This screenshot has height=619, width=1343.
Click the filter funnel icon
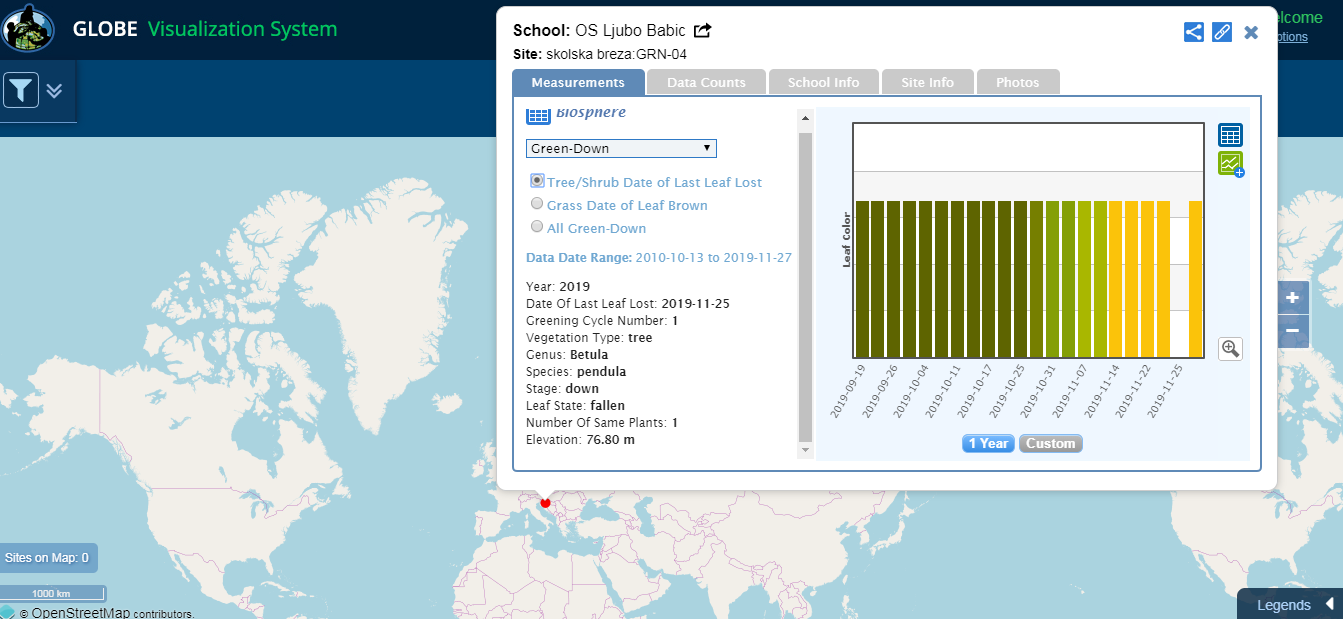pyautogui.click(x=21, y=90)
